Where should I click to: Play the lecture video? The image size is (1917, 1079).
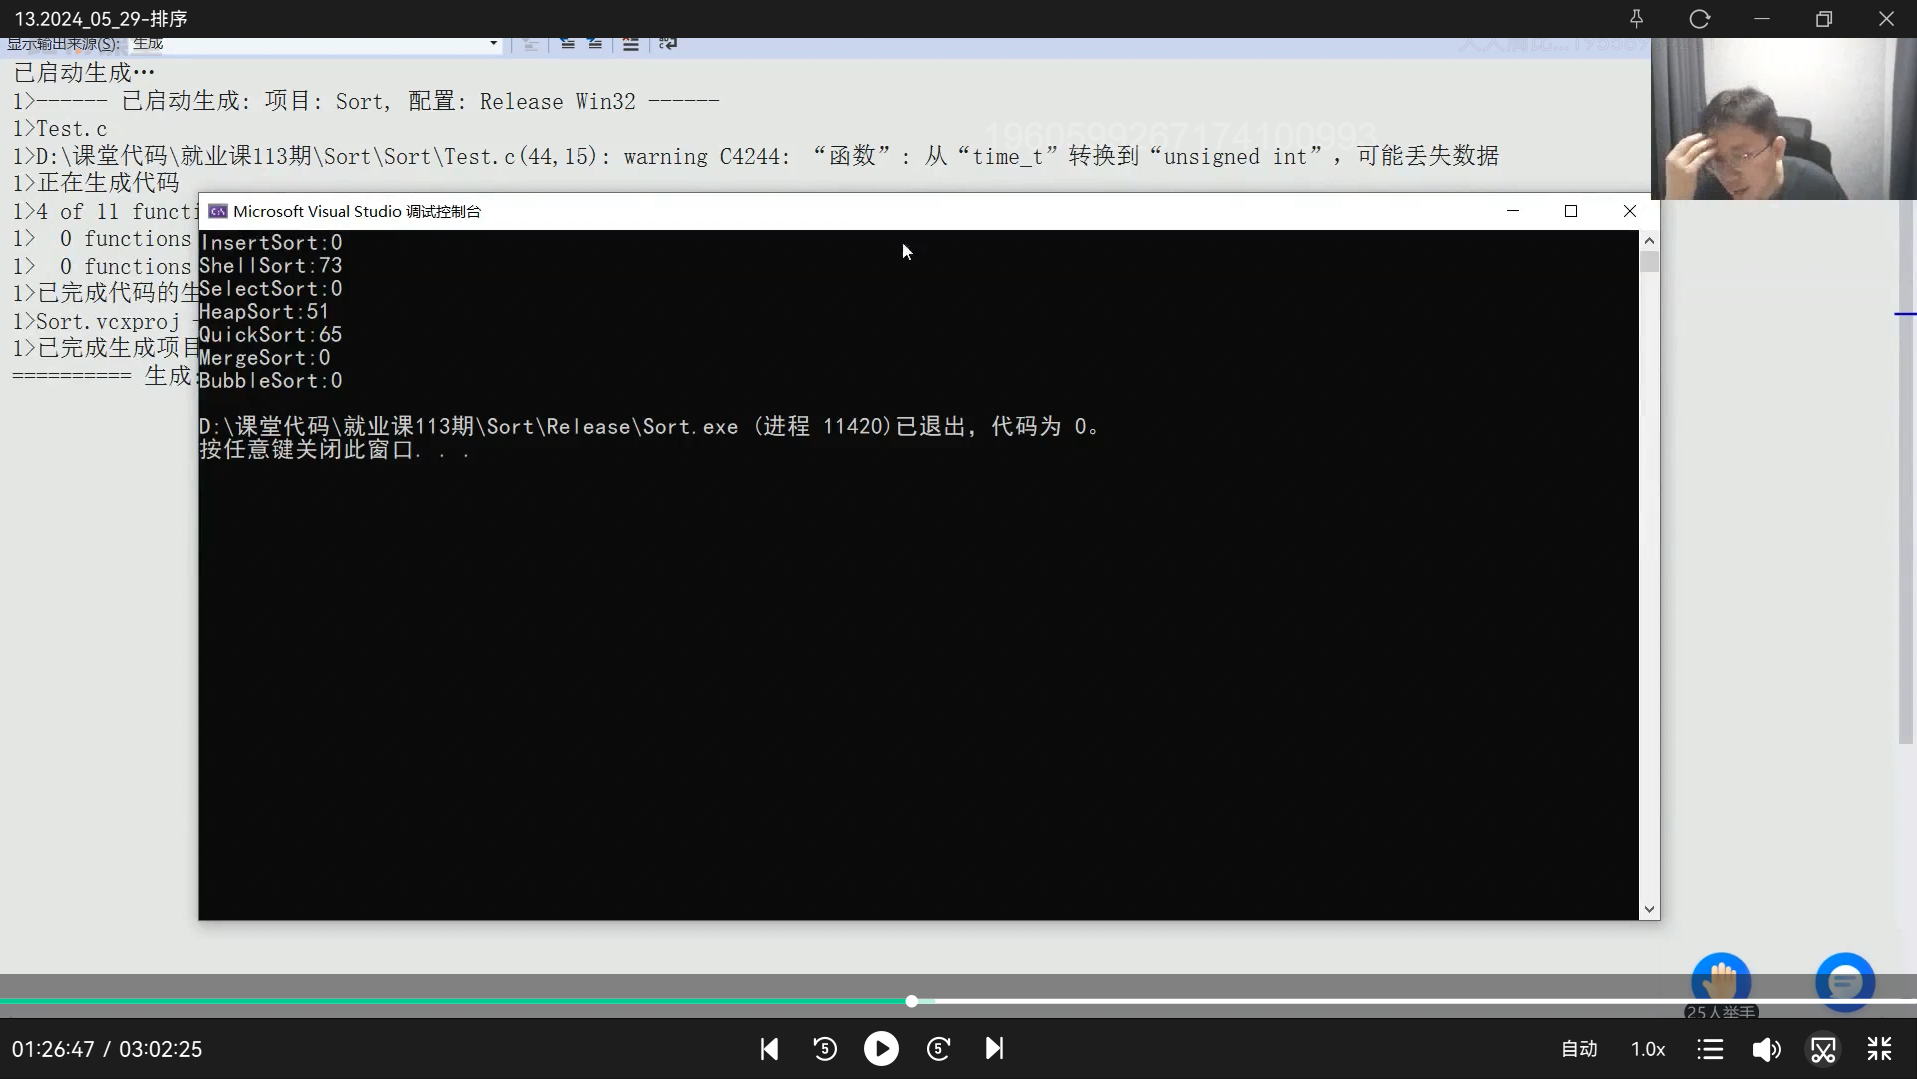pos(881,1049)
